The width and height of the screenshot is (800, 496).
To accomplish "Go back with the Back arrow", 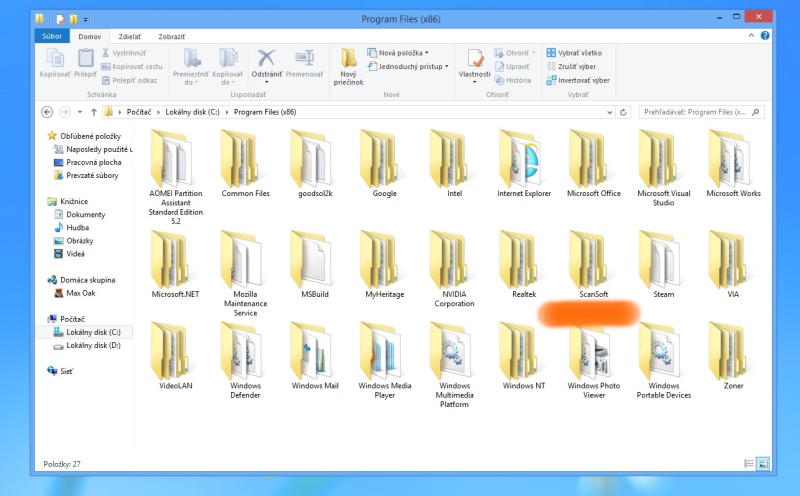I will pos(47,112).
